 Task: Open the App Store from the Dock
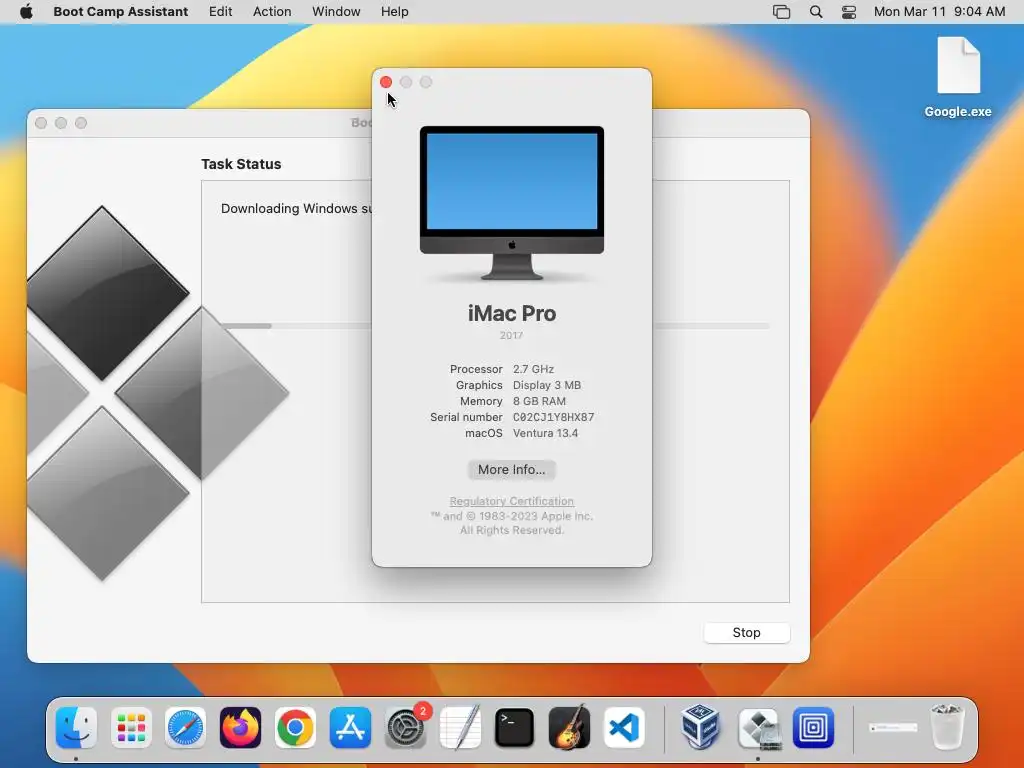point(350,728)
